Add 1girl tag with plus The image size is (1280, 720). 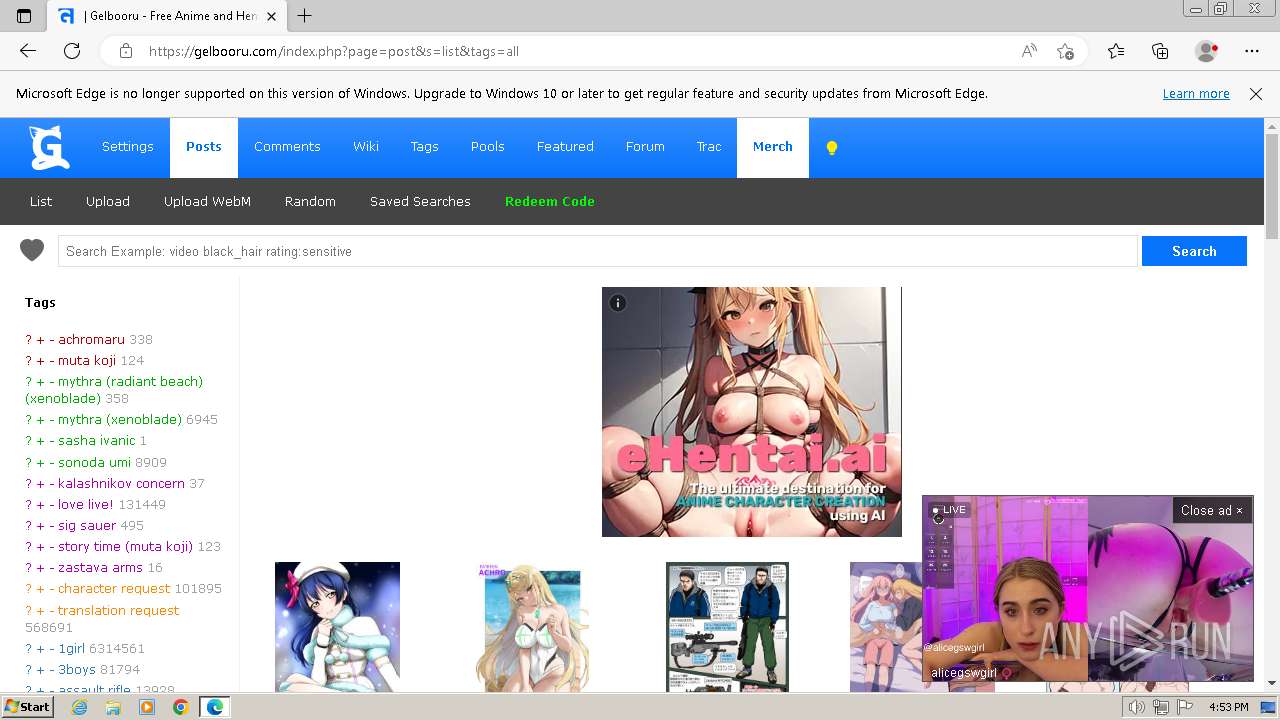[x=41, y=649]
